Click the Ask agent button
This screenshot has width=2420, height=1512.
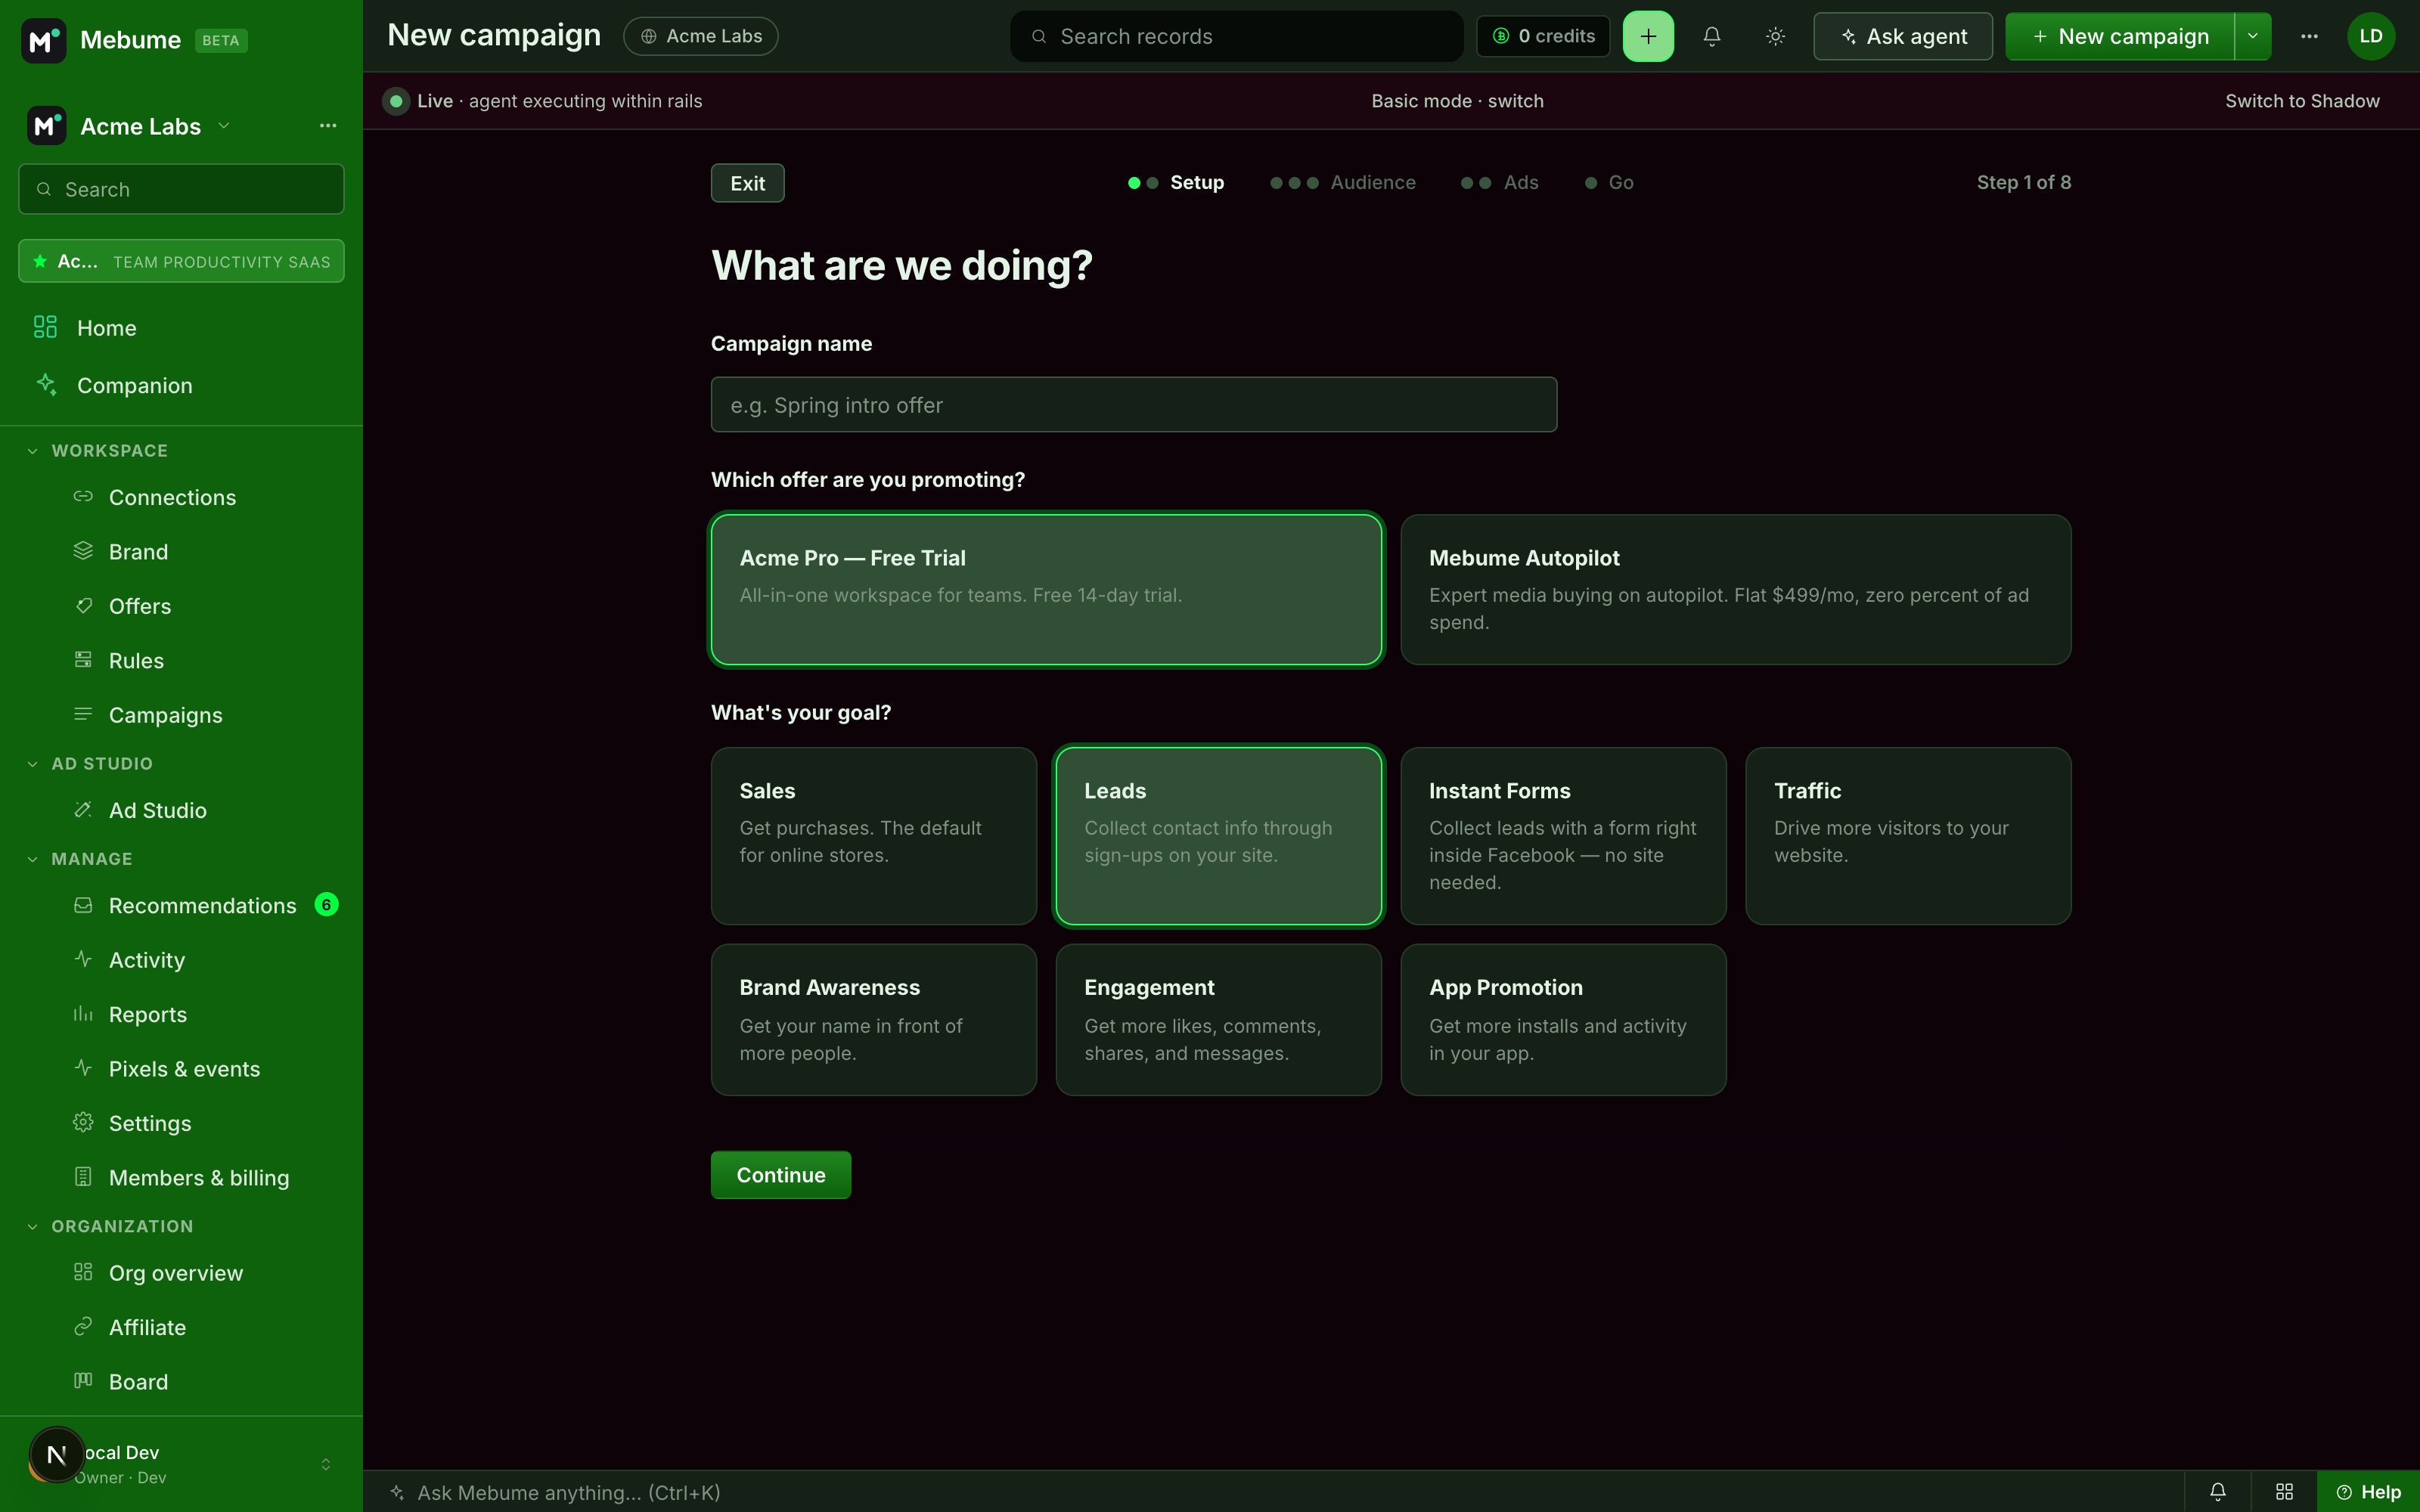click(1902, 36)
